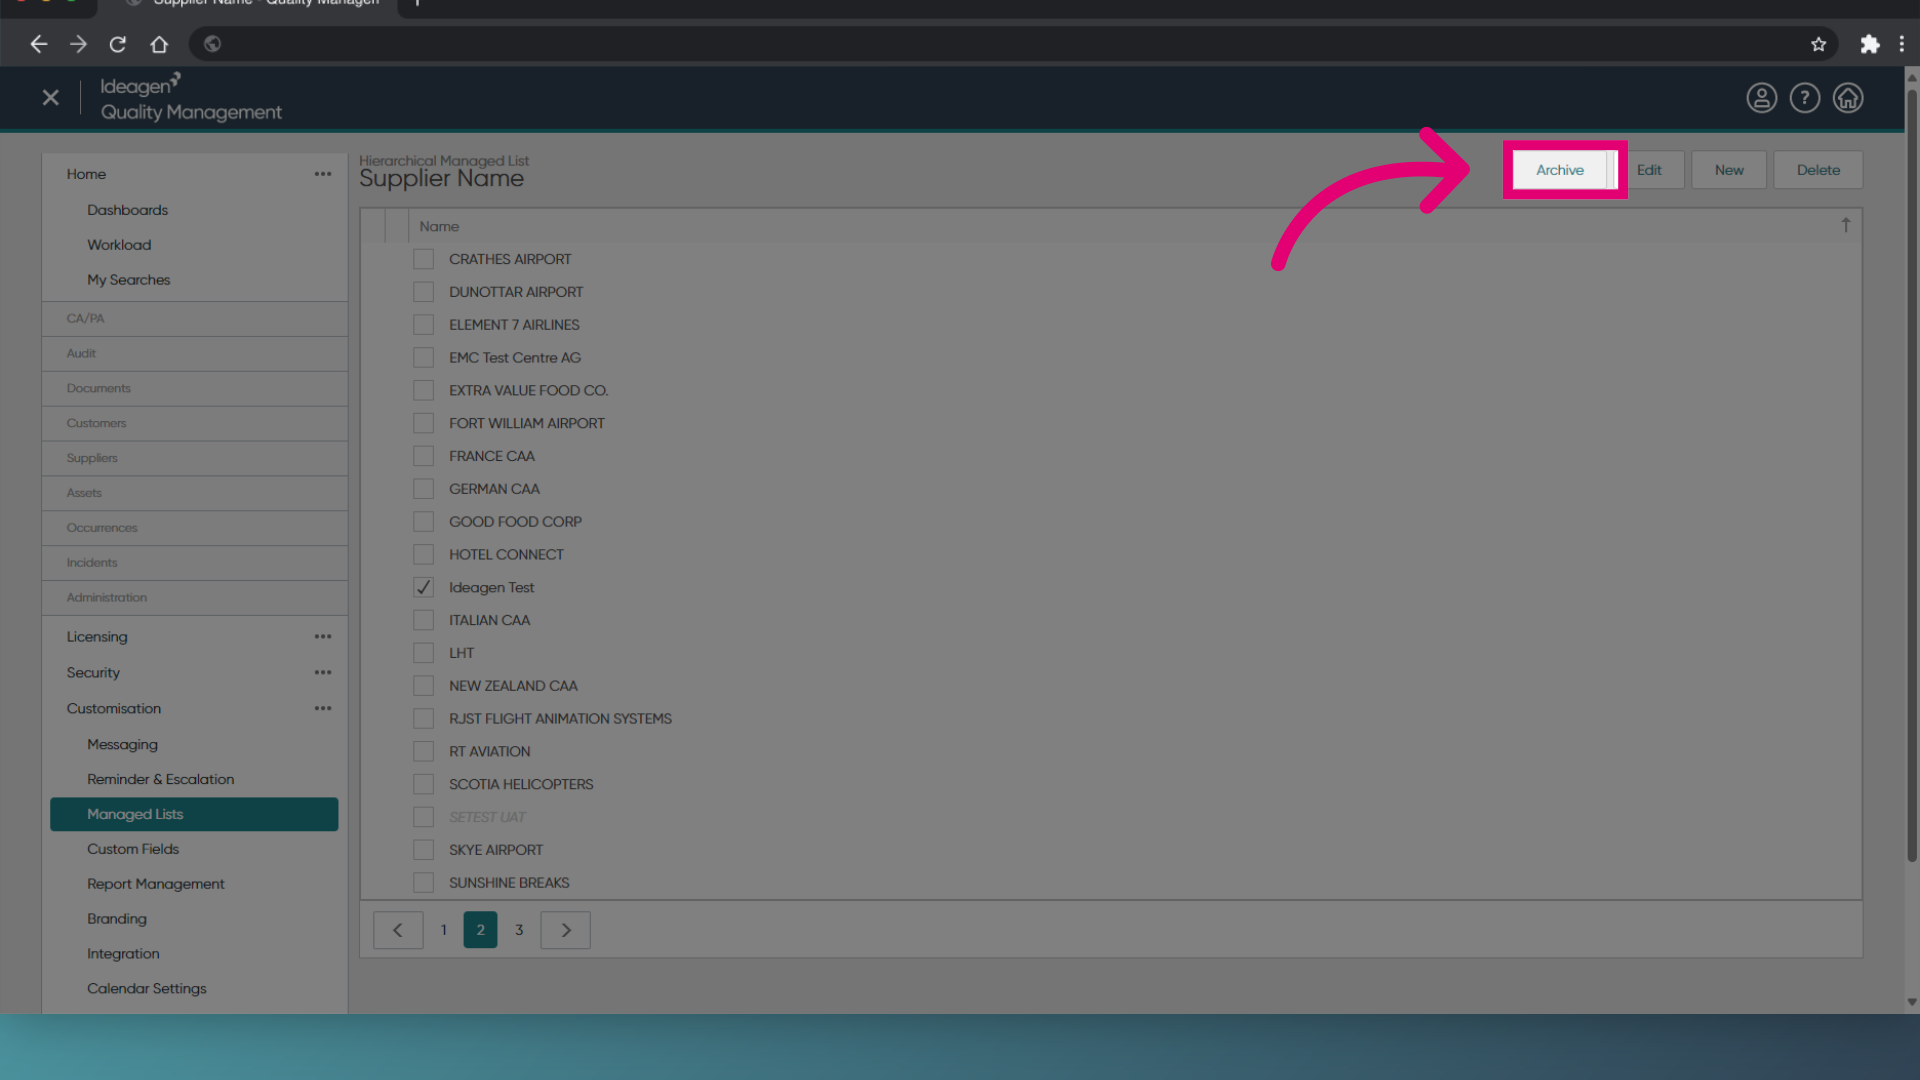The width and height of the screenshot is (1920, 1080).
Task: Select the CA/PA module in the sidebar
Action: click(x=195, y=319)
